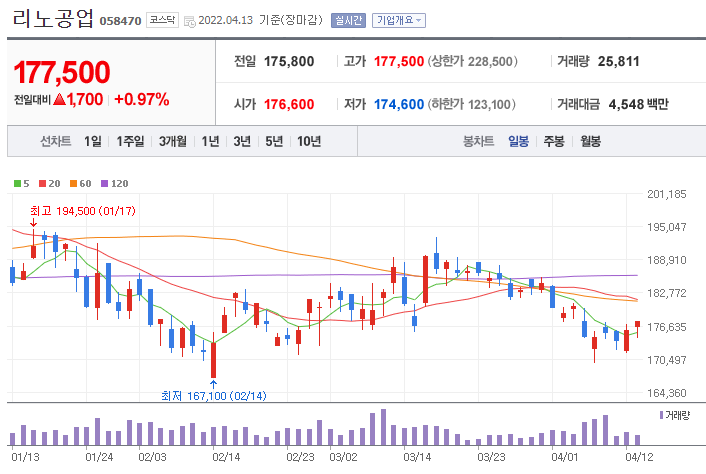Open the 기업개요 dropdown

pos(398,20)
